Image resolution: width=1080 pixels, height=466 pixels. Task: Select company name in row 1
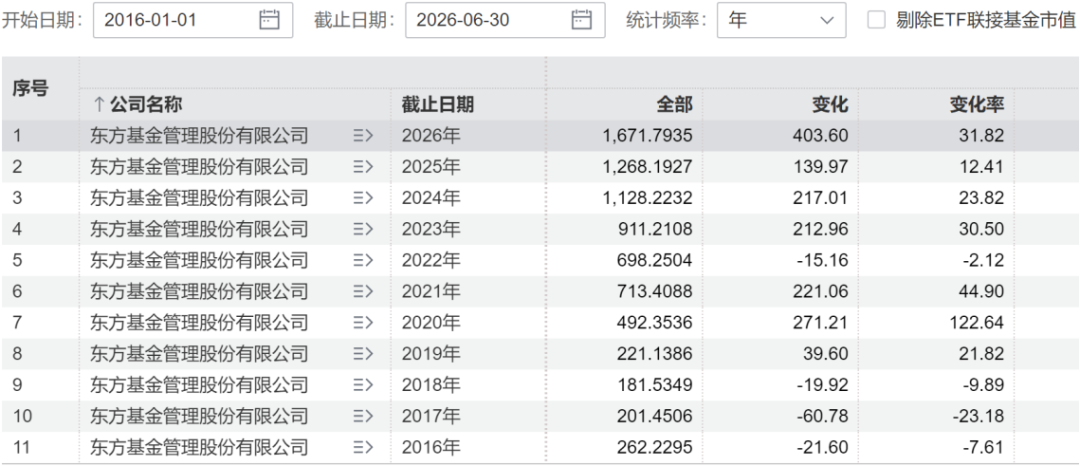199,136
